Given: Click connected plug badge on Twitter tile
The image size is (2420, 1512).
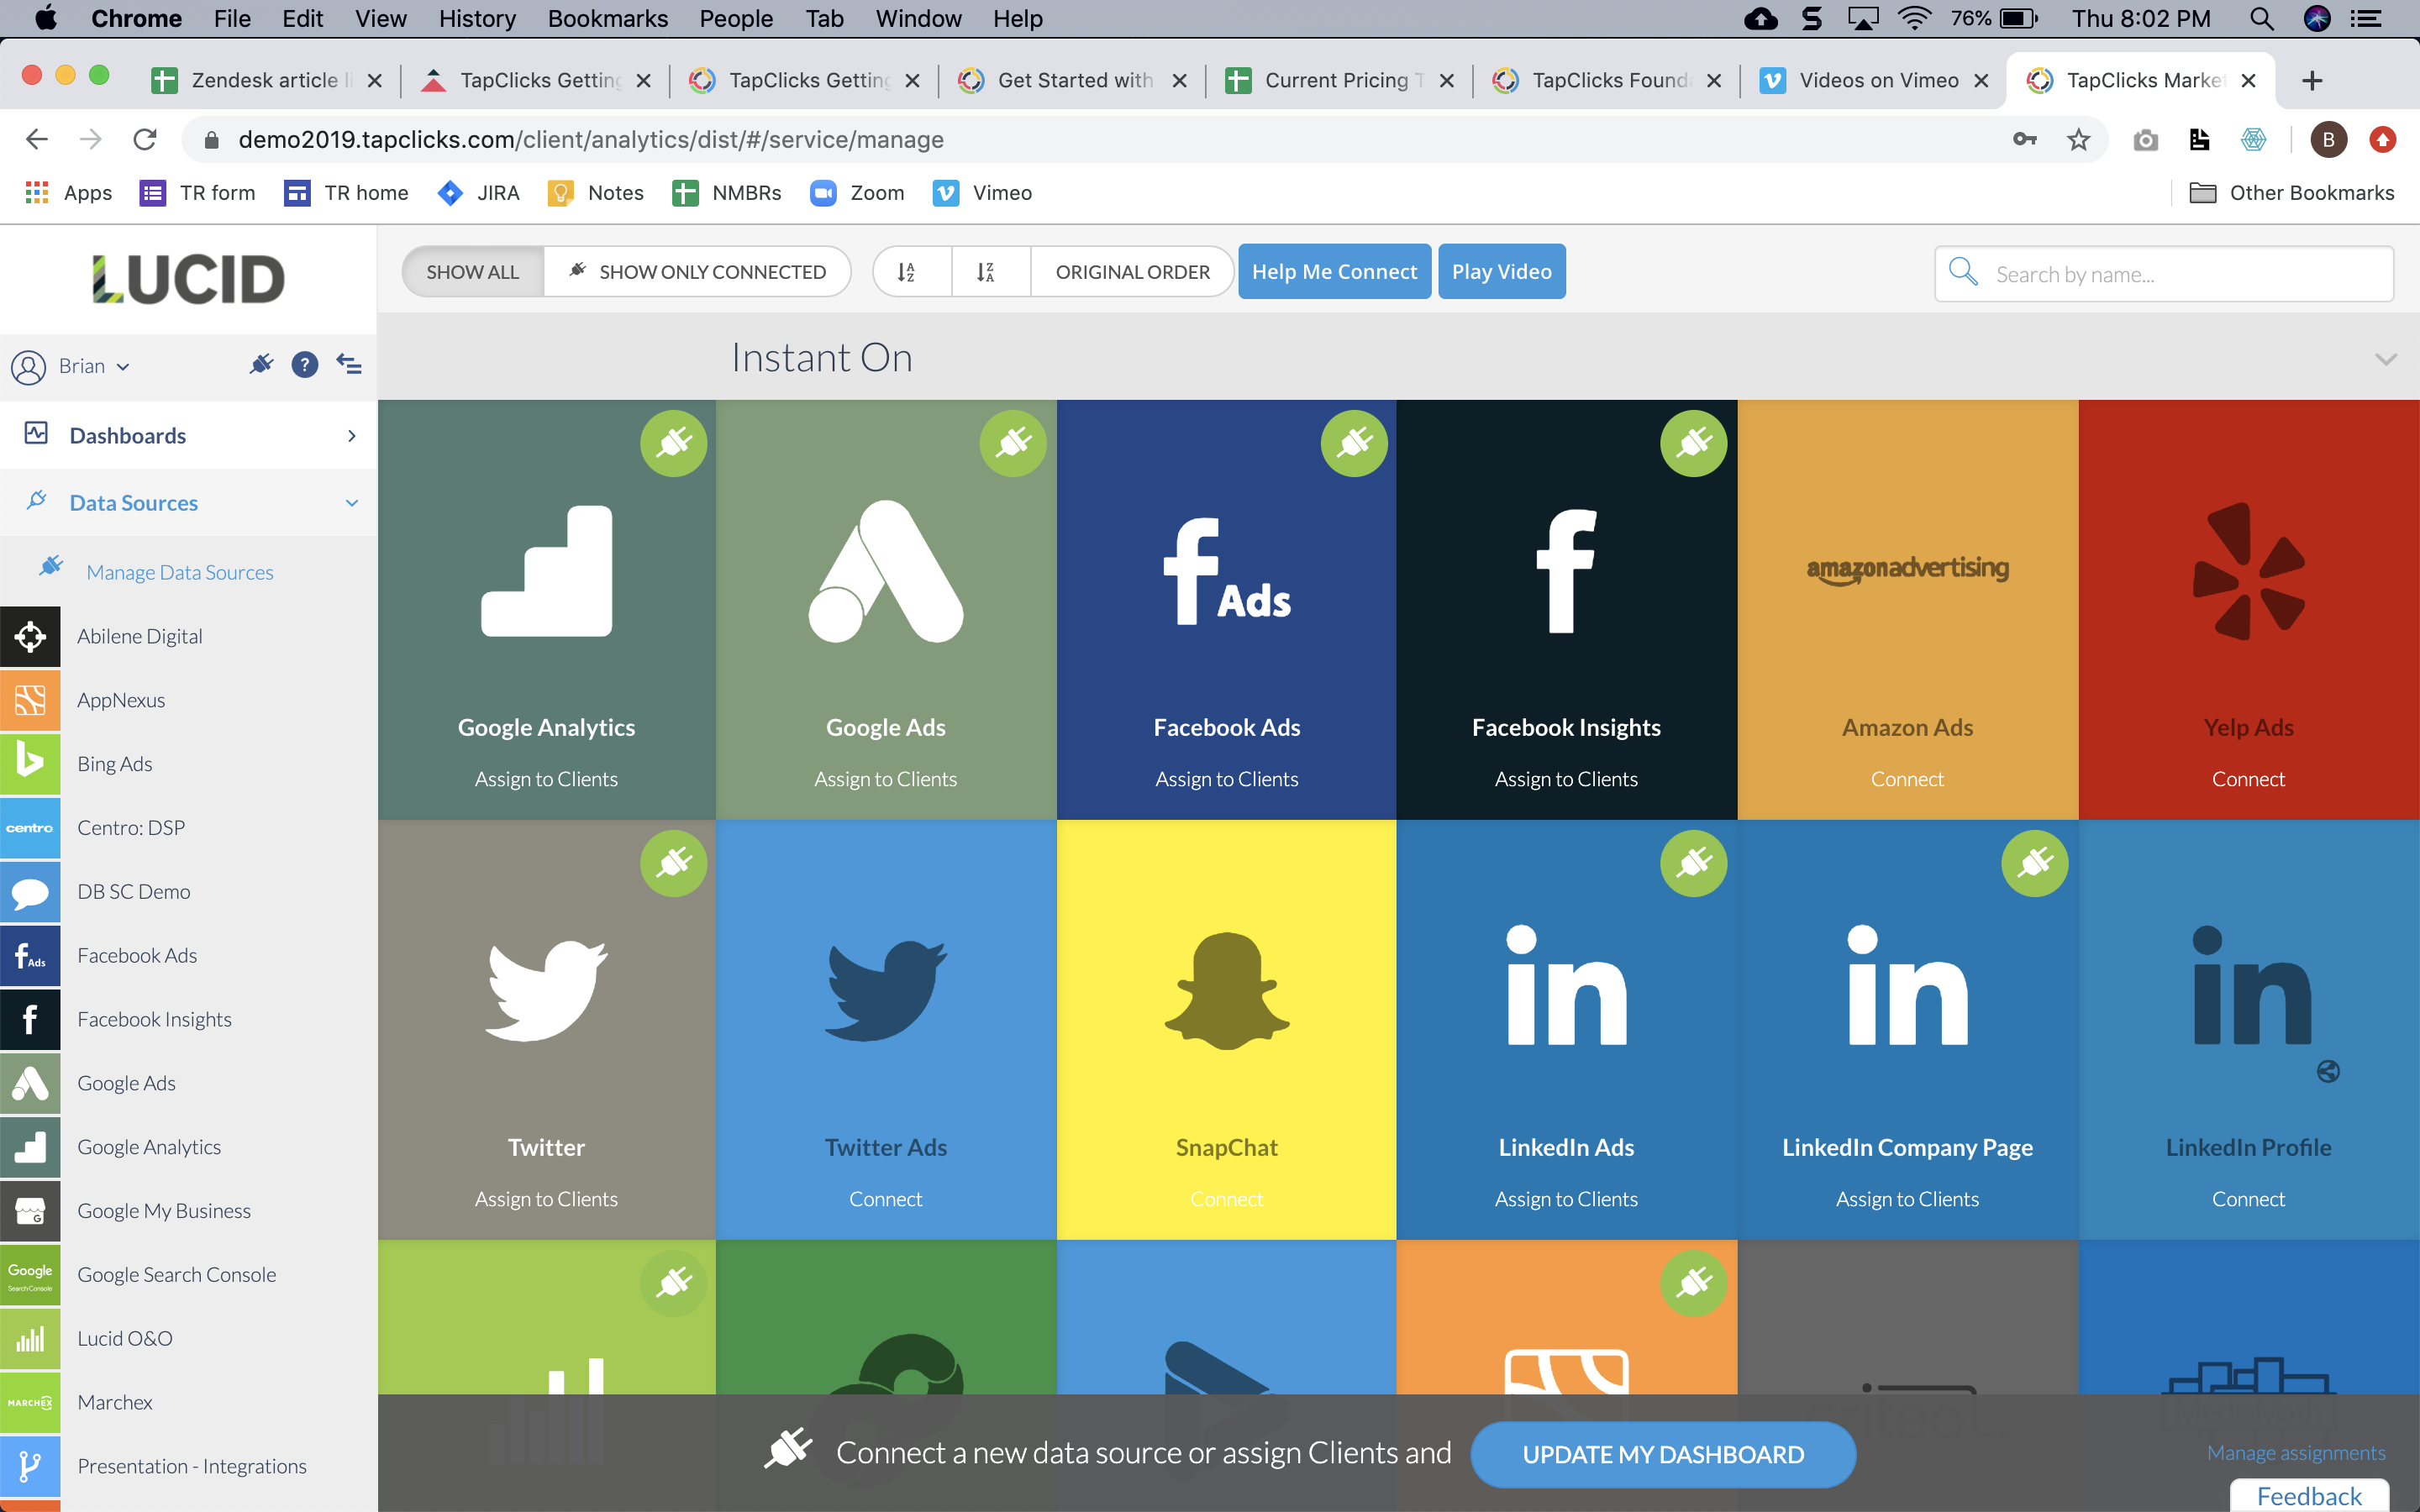Looking at the screenshot, I should (674, 863).
